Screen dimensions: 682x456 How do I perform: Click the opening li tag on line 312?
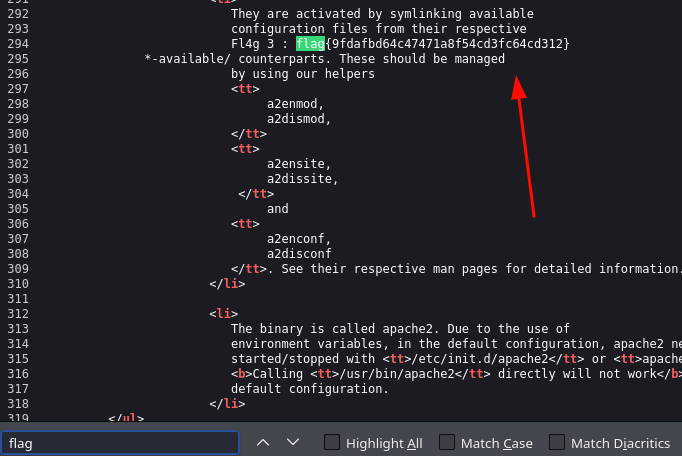[x=224, y=314]
